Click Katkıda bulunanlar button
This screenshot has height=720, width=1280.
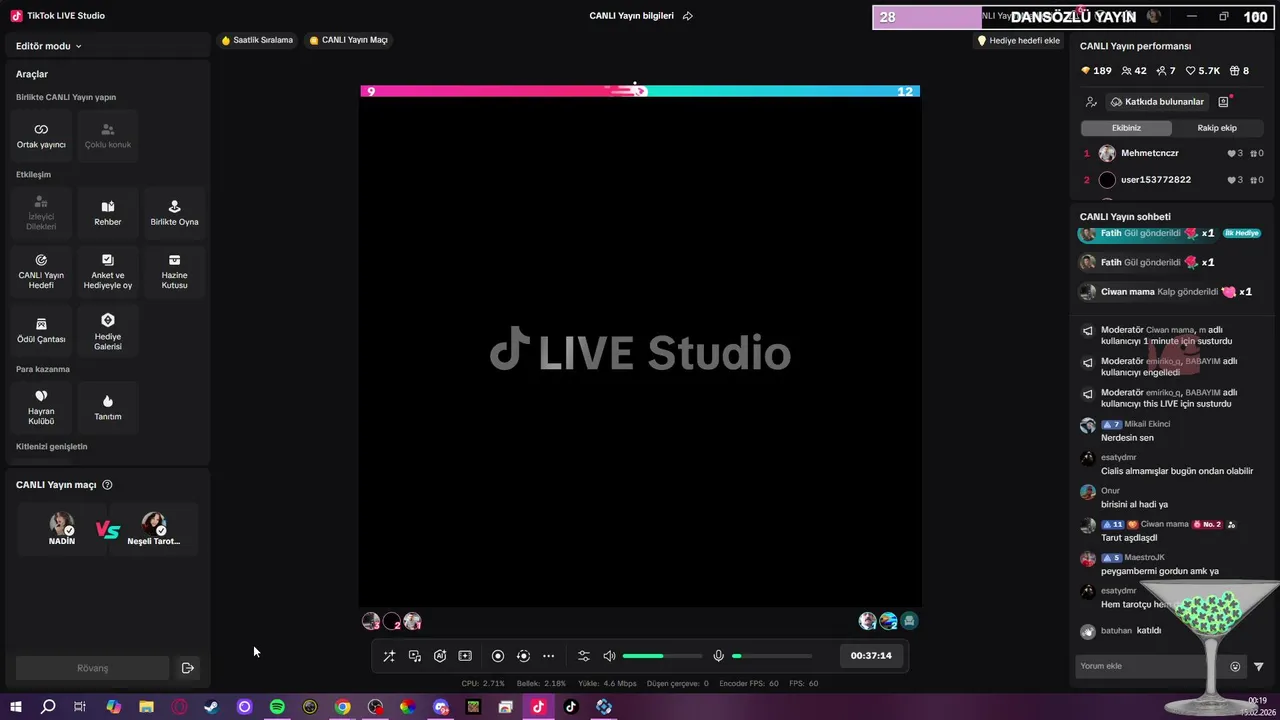(x=1157, y=102)
